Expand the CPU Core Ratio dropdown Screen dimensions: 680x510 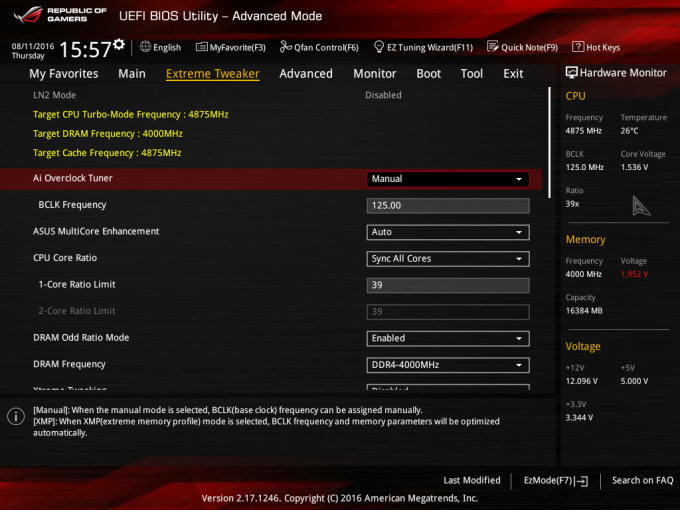point(448,259)
